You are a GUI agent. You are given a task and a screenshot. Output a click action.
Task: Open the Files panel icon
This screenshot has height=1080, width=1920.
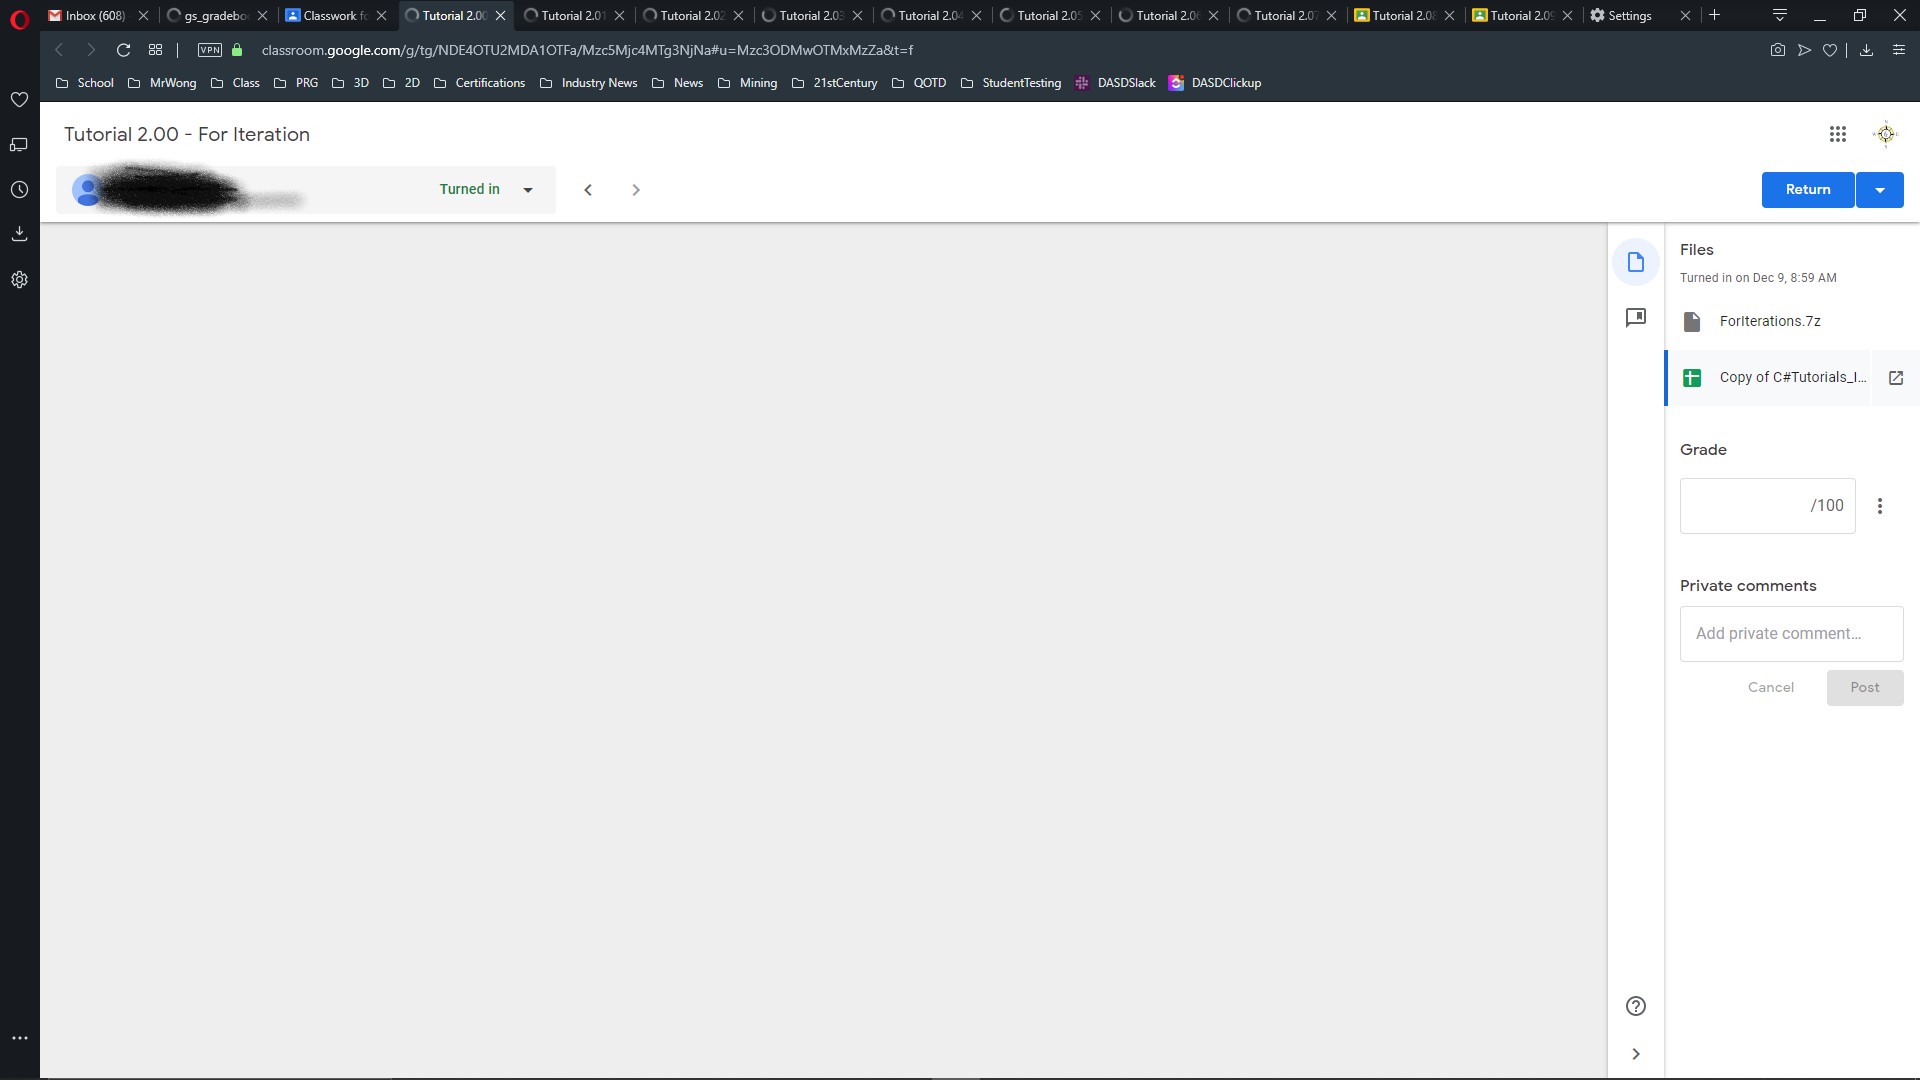1636,262
